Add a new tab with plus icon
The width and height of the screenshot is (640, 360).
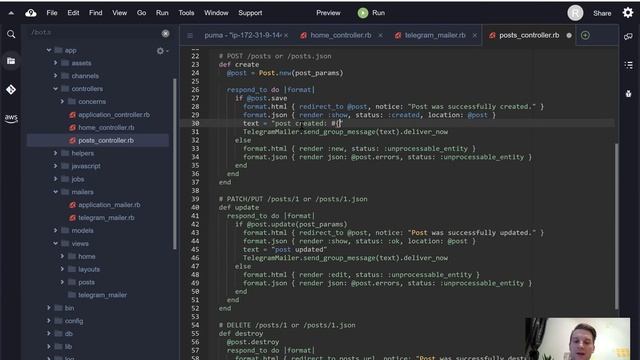[585, 35]
